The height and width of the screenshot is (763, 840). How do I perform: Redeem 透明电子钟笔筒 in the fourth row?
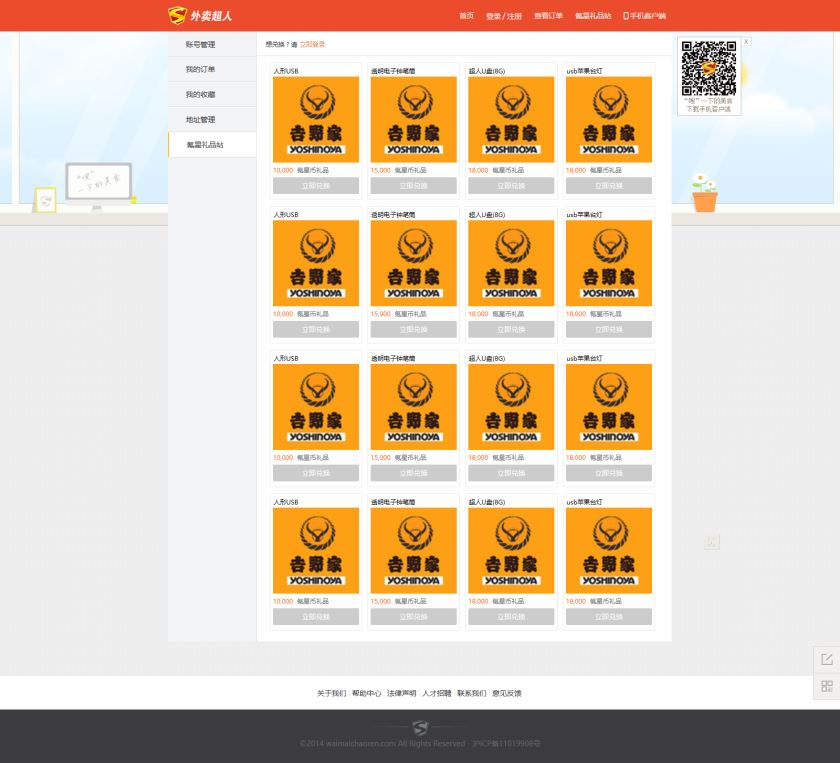tap(414, 616)
